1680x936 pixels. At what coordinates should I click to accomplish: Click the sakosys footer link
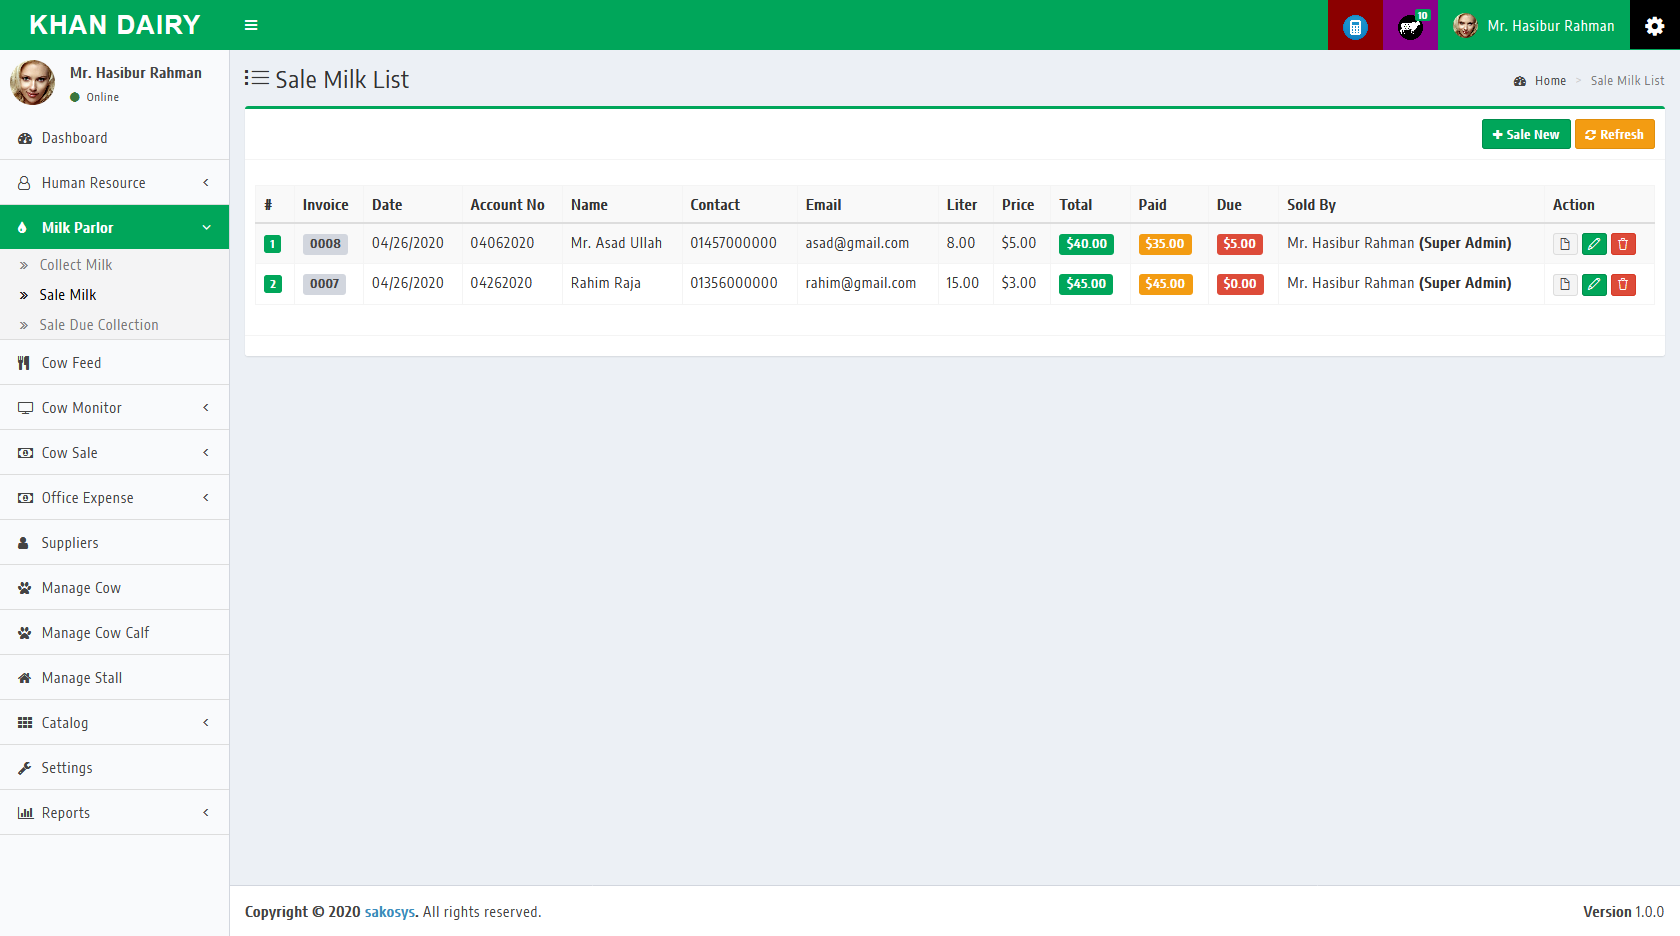coord(389,912)
